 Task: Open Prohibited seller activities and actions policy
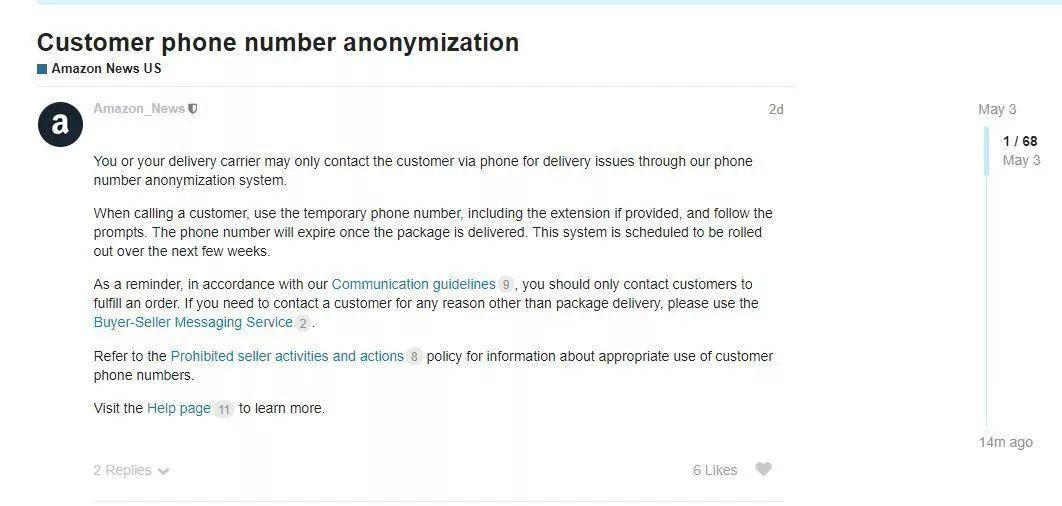(287, 356)
